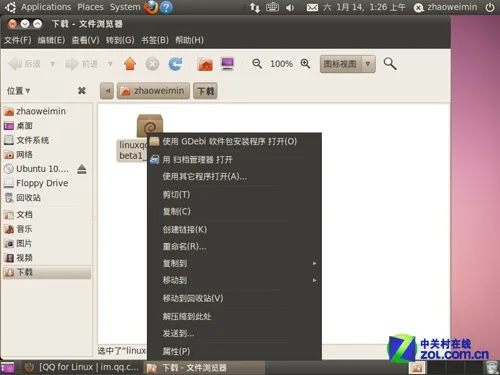
Task: Expand the Forward history dropdown arrow
Action: pos(110,64)
